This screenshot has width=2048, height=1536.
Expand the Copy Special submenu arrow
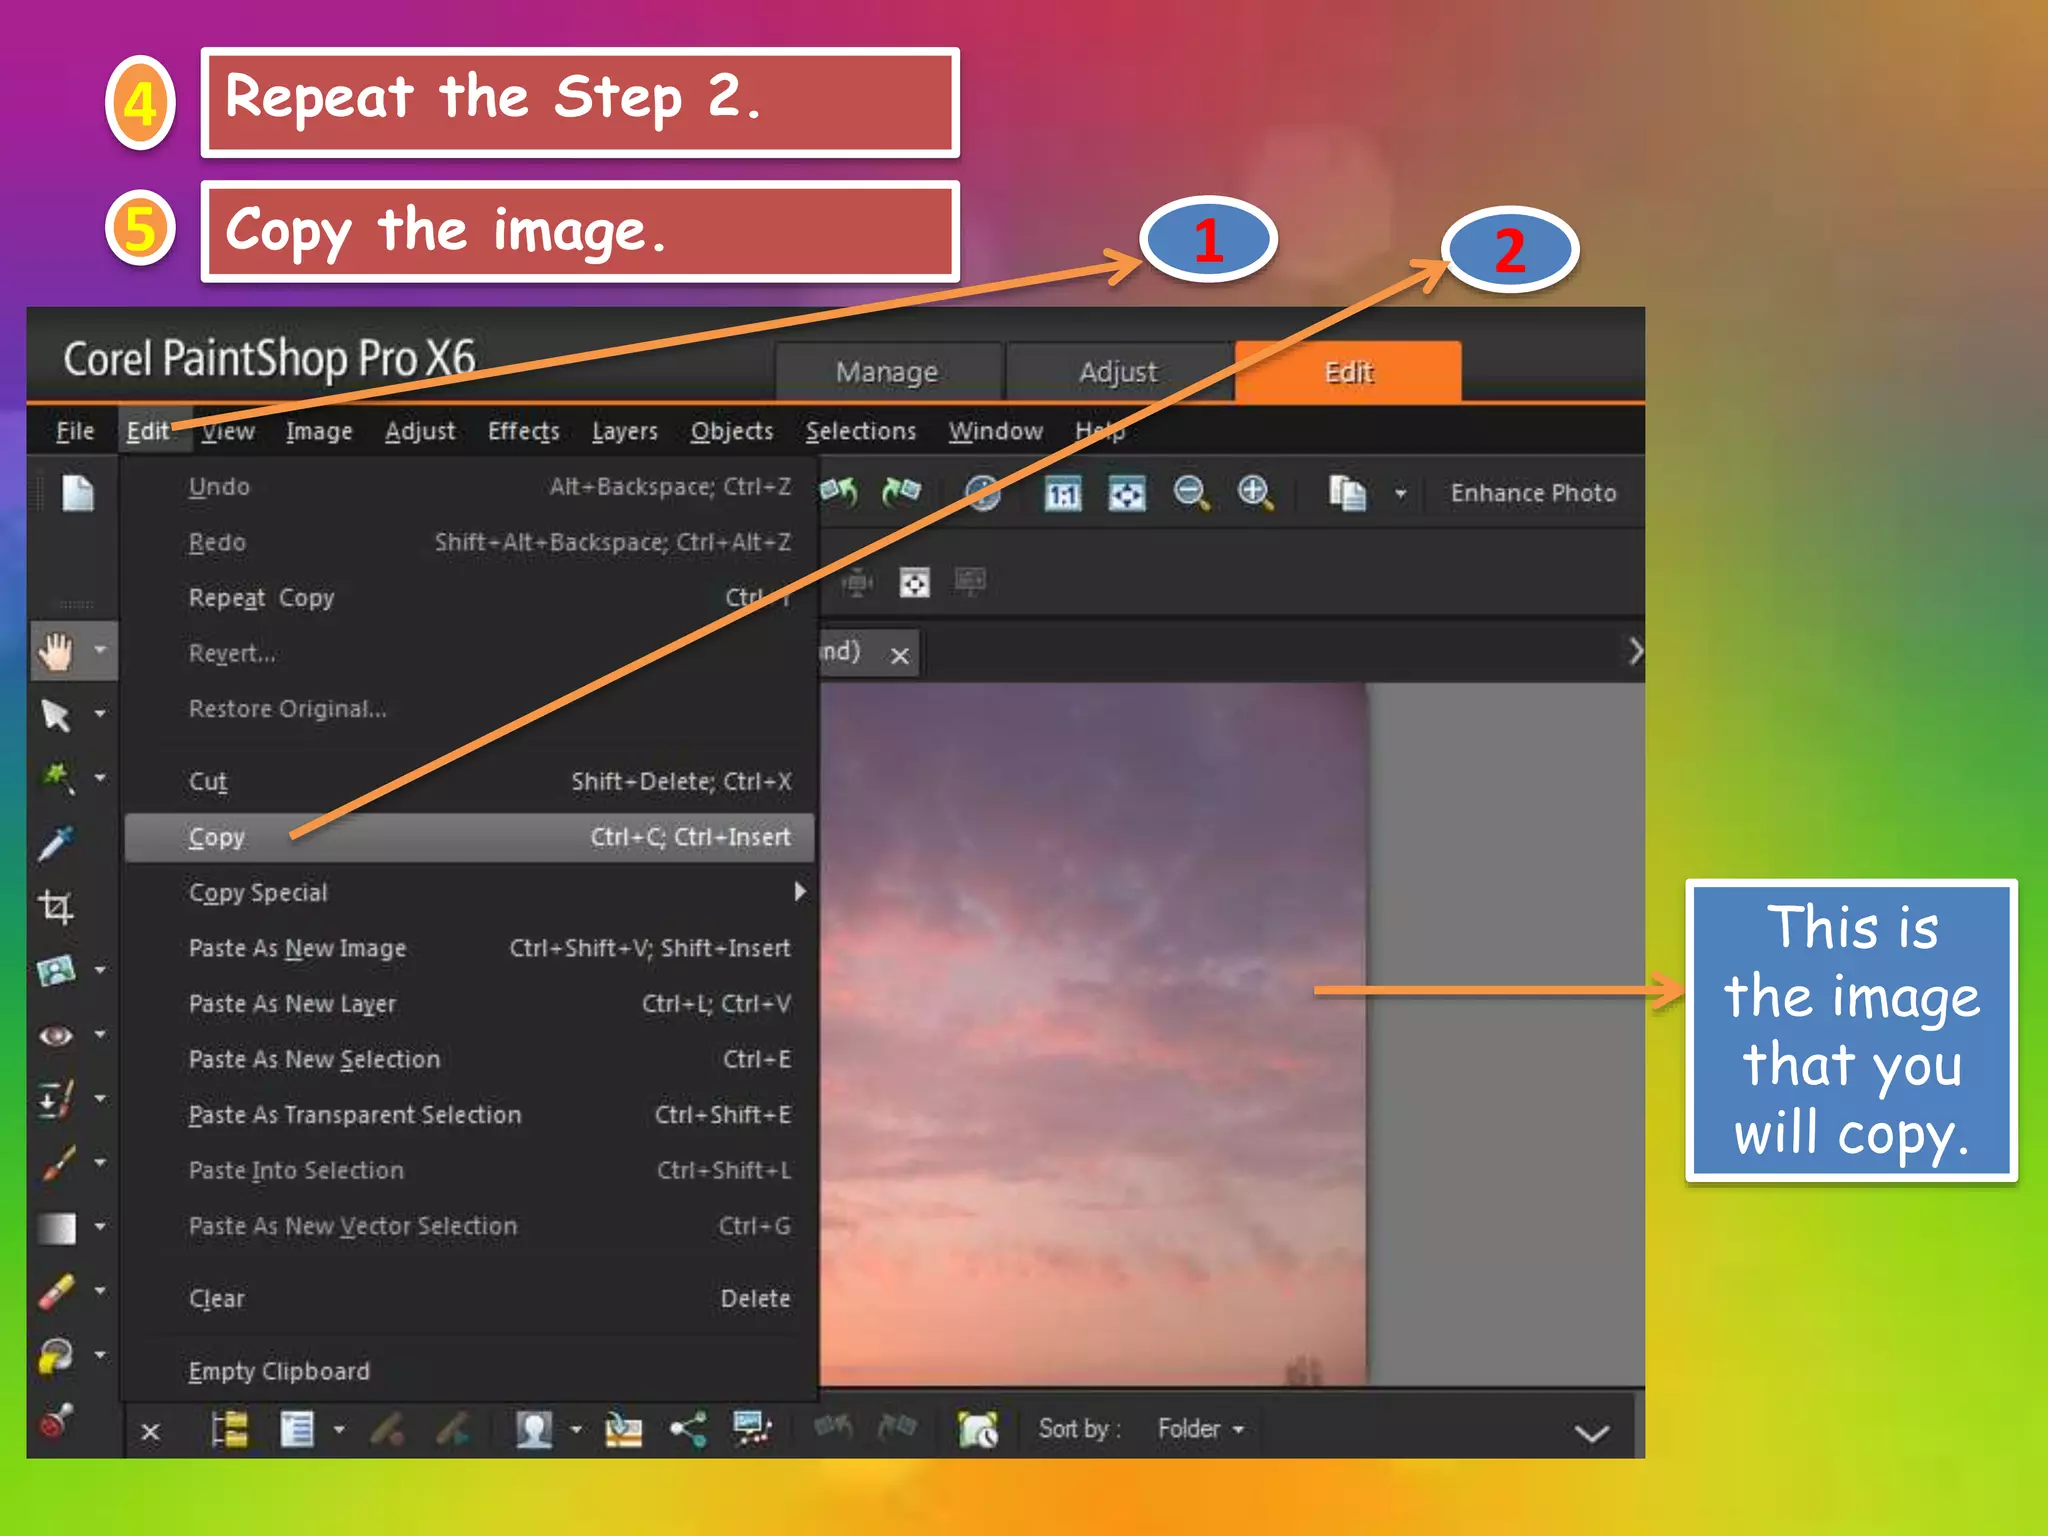click(800, 891)
